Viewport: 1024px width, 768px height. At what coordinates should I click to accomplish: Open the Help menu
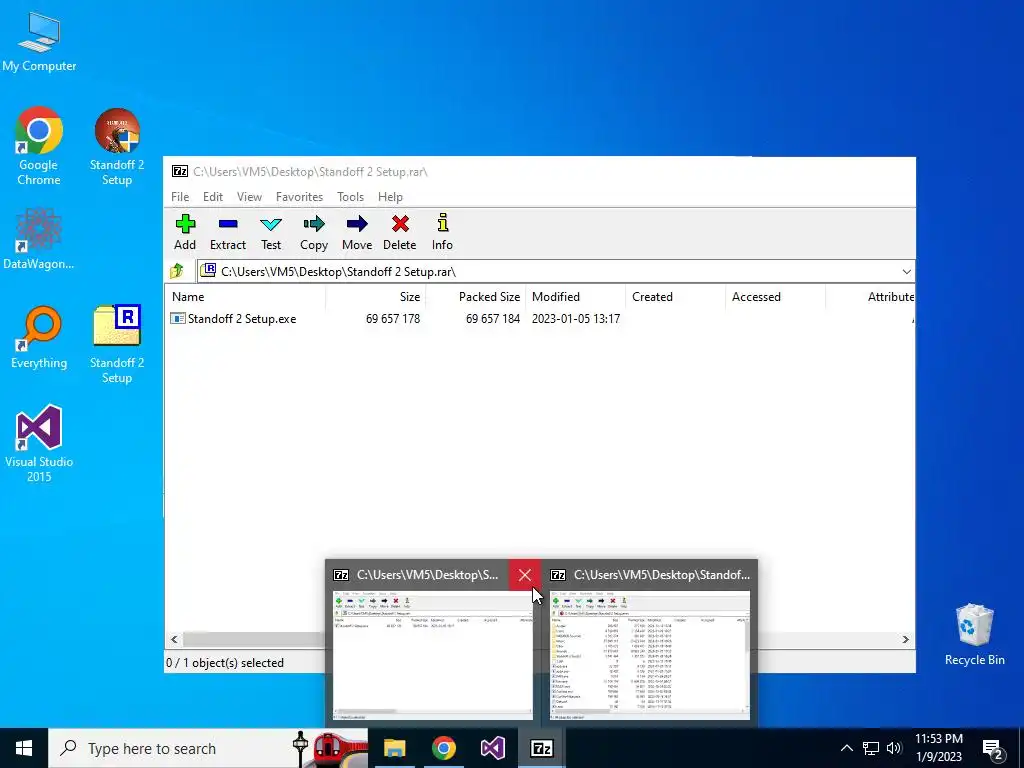[391, 197]
